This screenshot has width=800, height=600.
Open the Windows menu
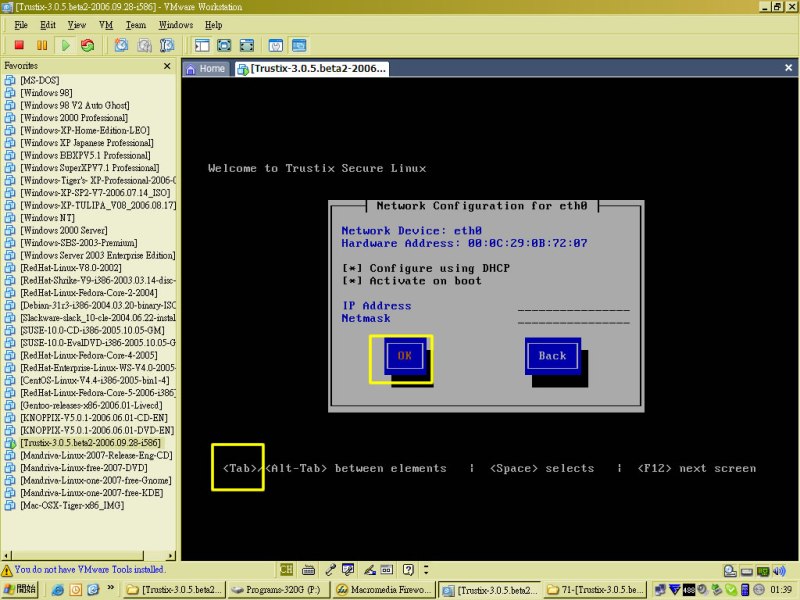pos(176,25)
